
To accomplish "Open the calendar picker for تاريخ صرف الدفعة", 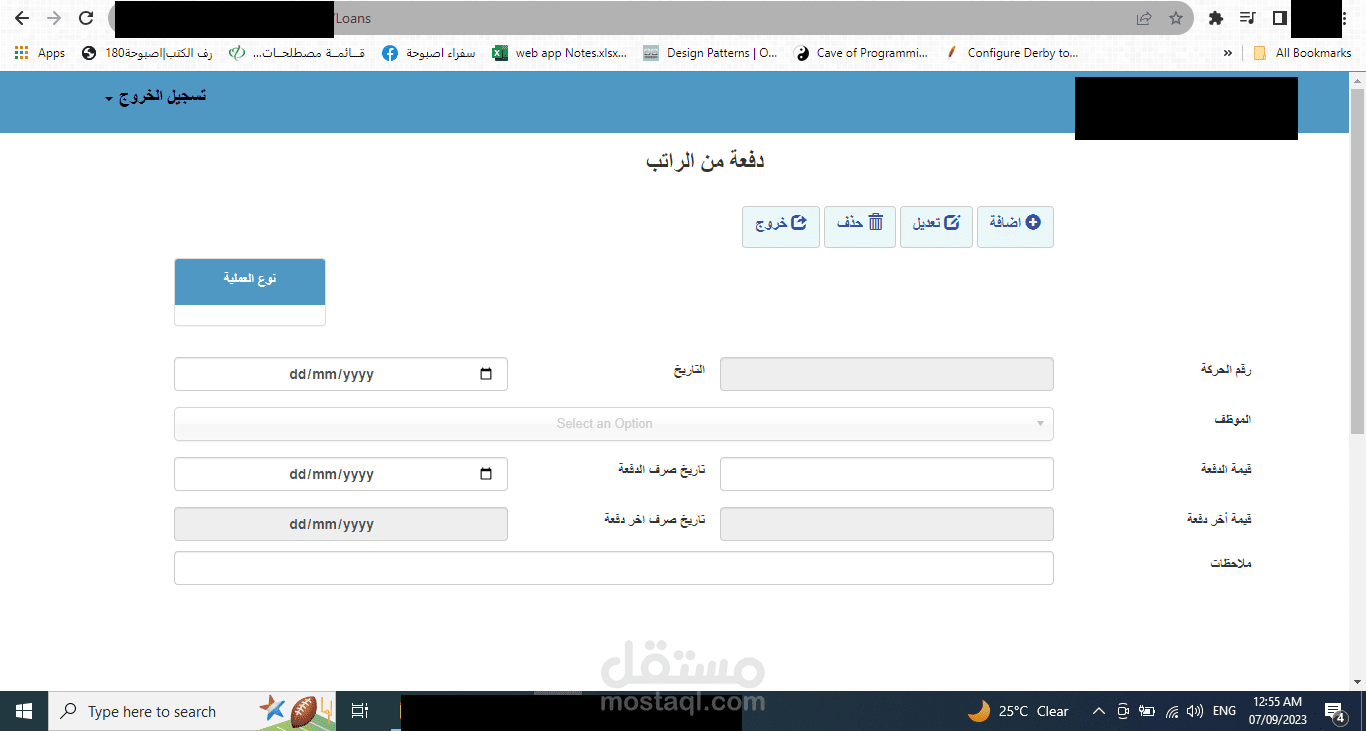I will click(x=486, y=474).
